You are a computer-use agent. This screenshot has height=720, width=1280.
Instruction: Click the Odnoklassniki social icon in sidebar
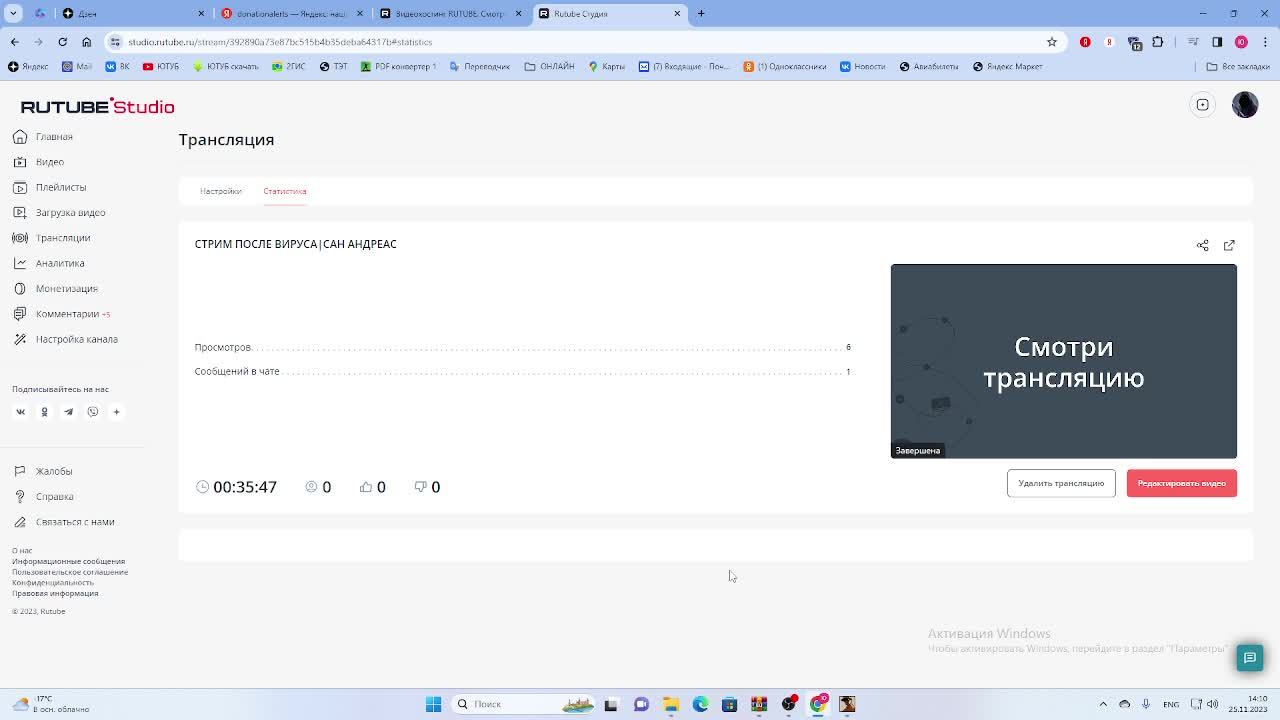(x=44, y=412)
